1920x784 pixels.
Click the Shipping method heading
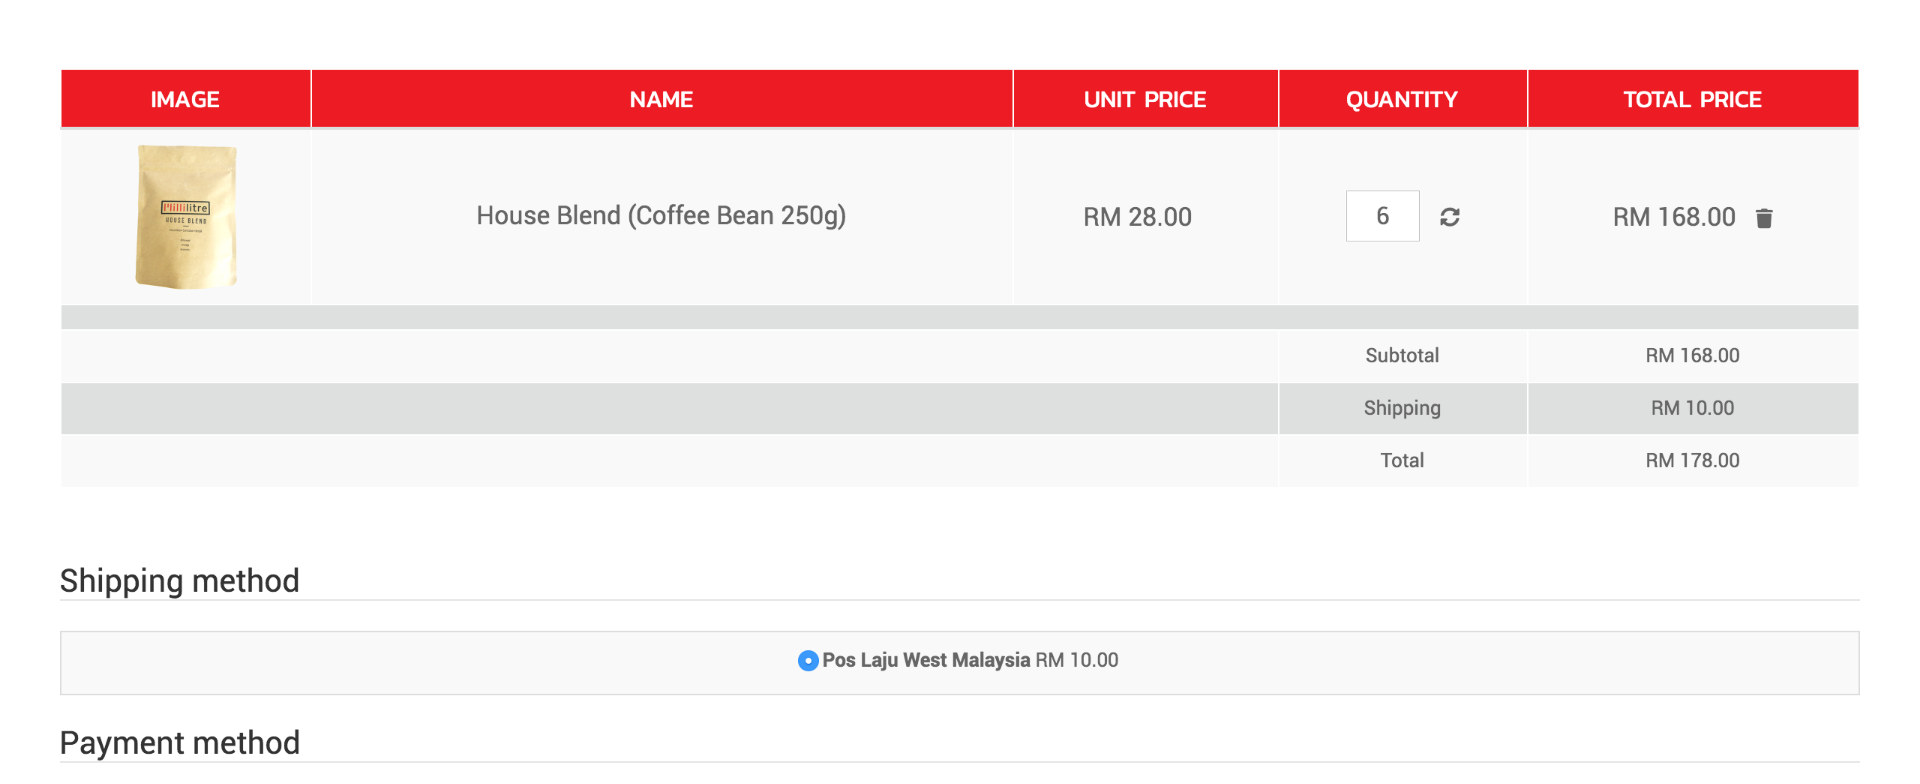(180, 581)
